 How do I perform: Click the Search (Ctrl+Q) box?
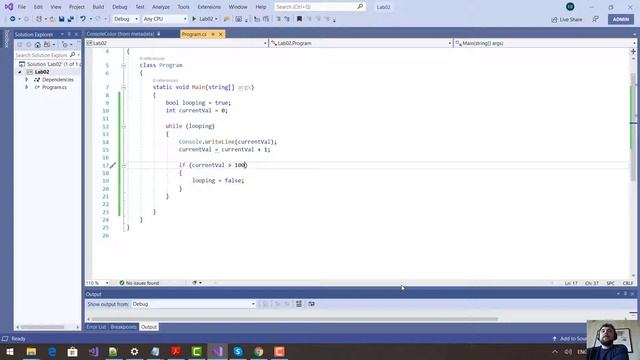tap(320, 7)
